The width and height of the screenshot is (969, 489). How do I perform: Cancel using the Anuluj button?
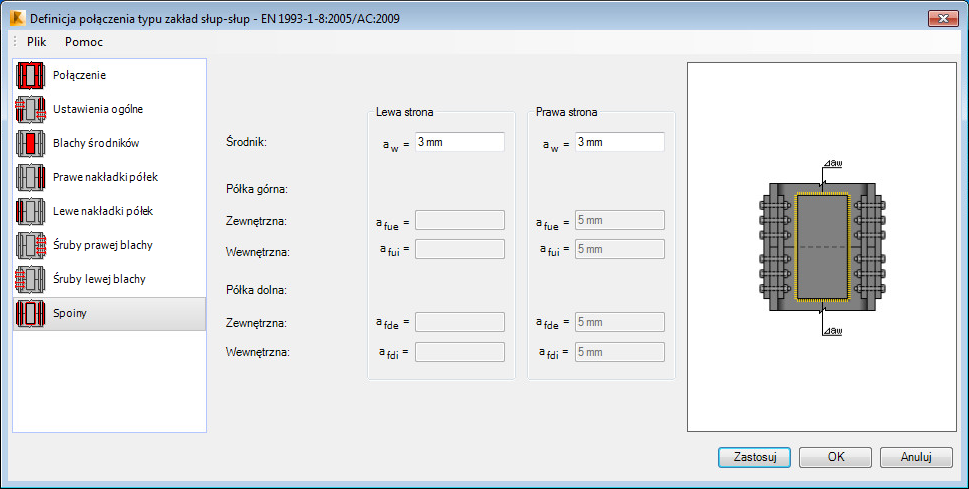tap(916, 457)
